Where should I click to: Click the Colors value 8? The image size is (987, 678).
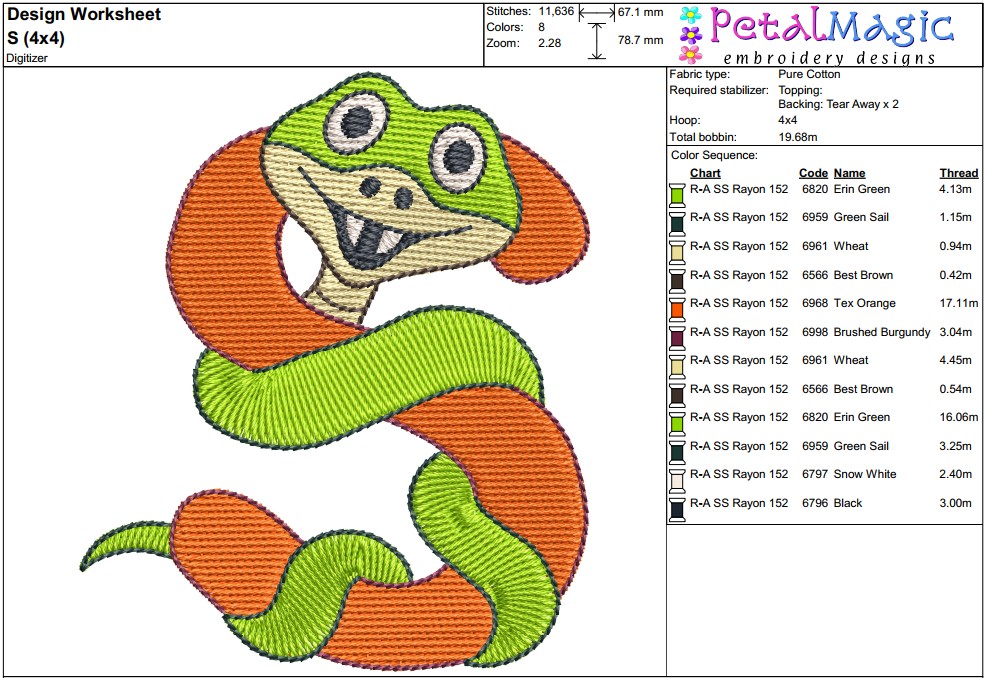pyautogui.click(x=541, y=27)
